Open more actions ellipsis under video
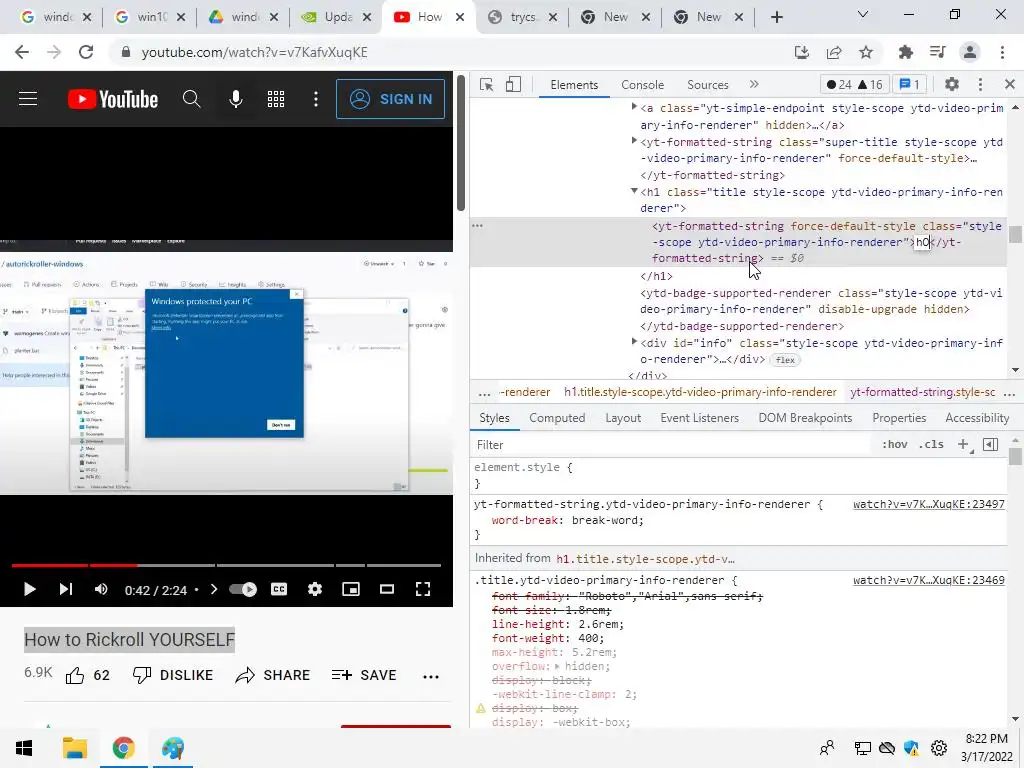1024x768 pixels. point(431,677)
